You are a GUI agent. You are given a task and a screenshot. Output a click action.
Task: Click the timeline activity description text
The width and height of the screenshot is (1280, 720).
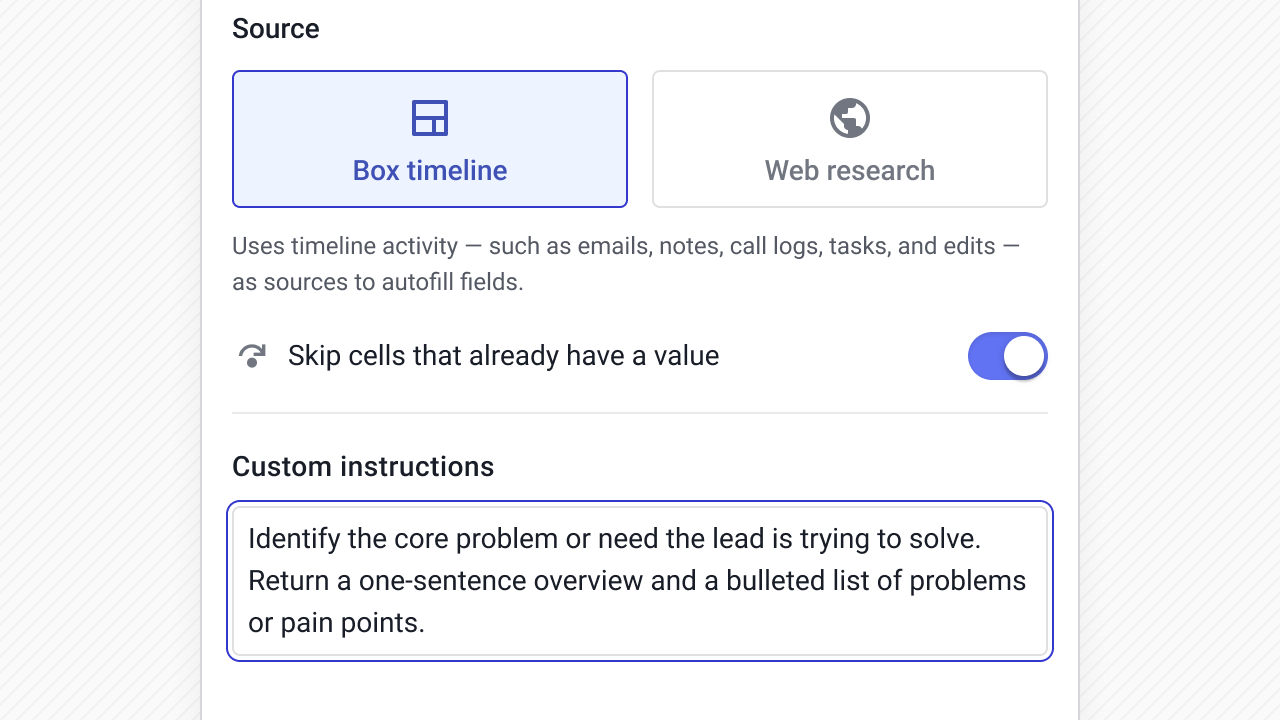(x=627, y=263)
